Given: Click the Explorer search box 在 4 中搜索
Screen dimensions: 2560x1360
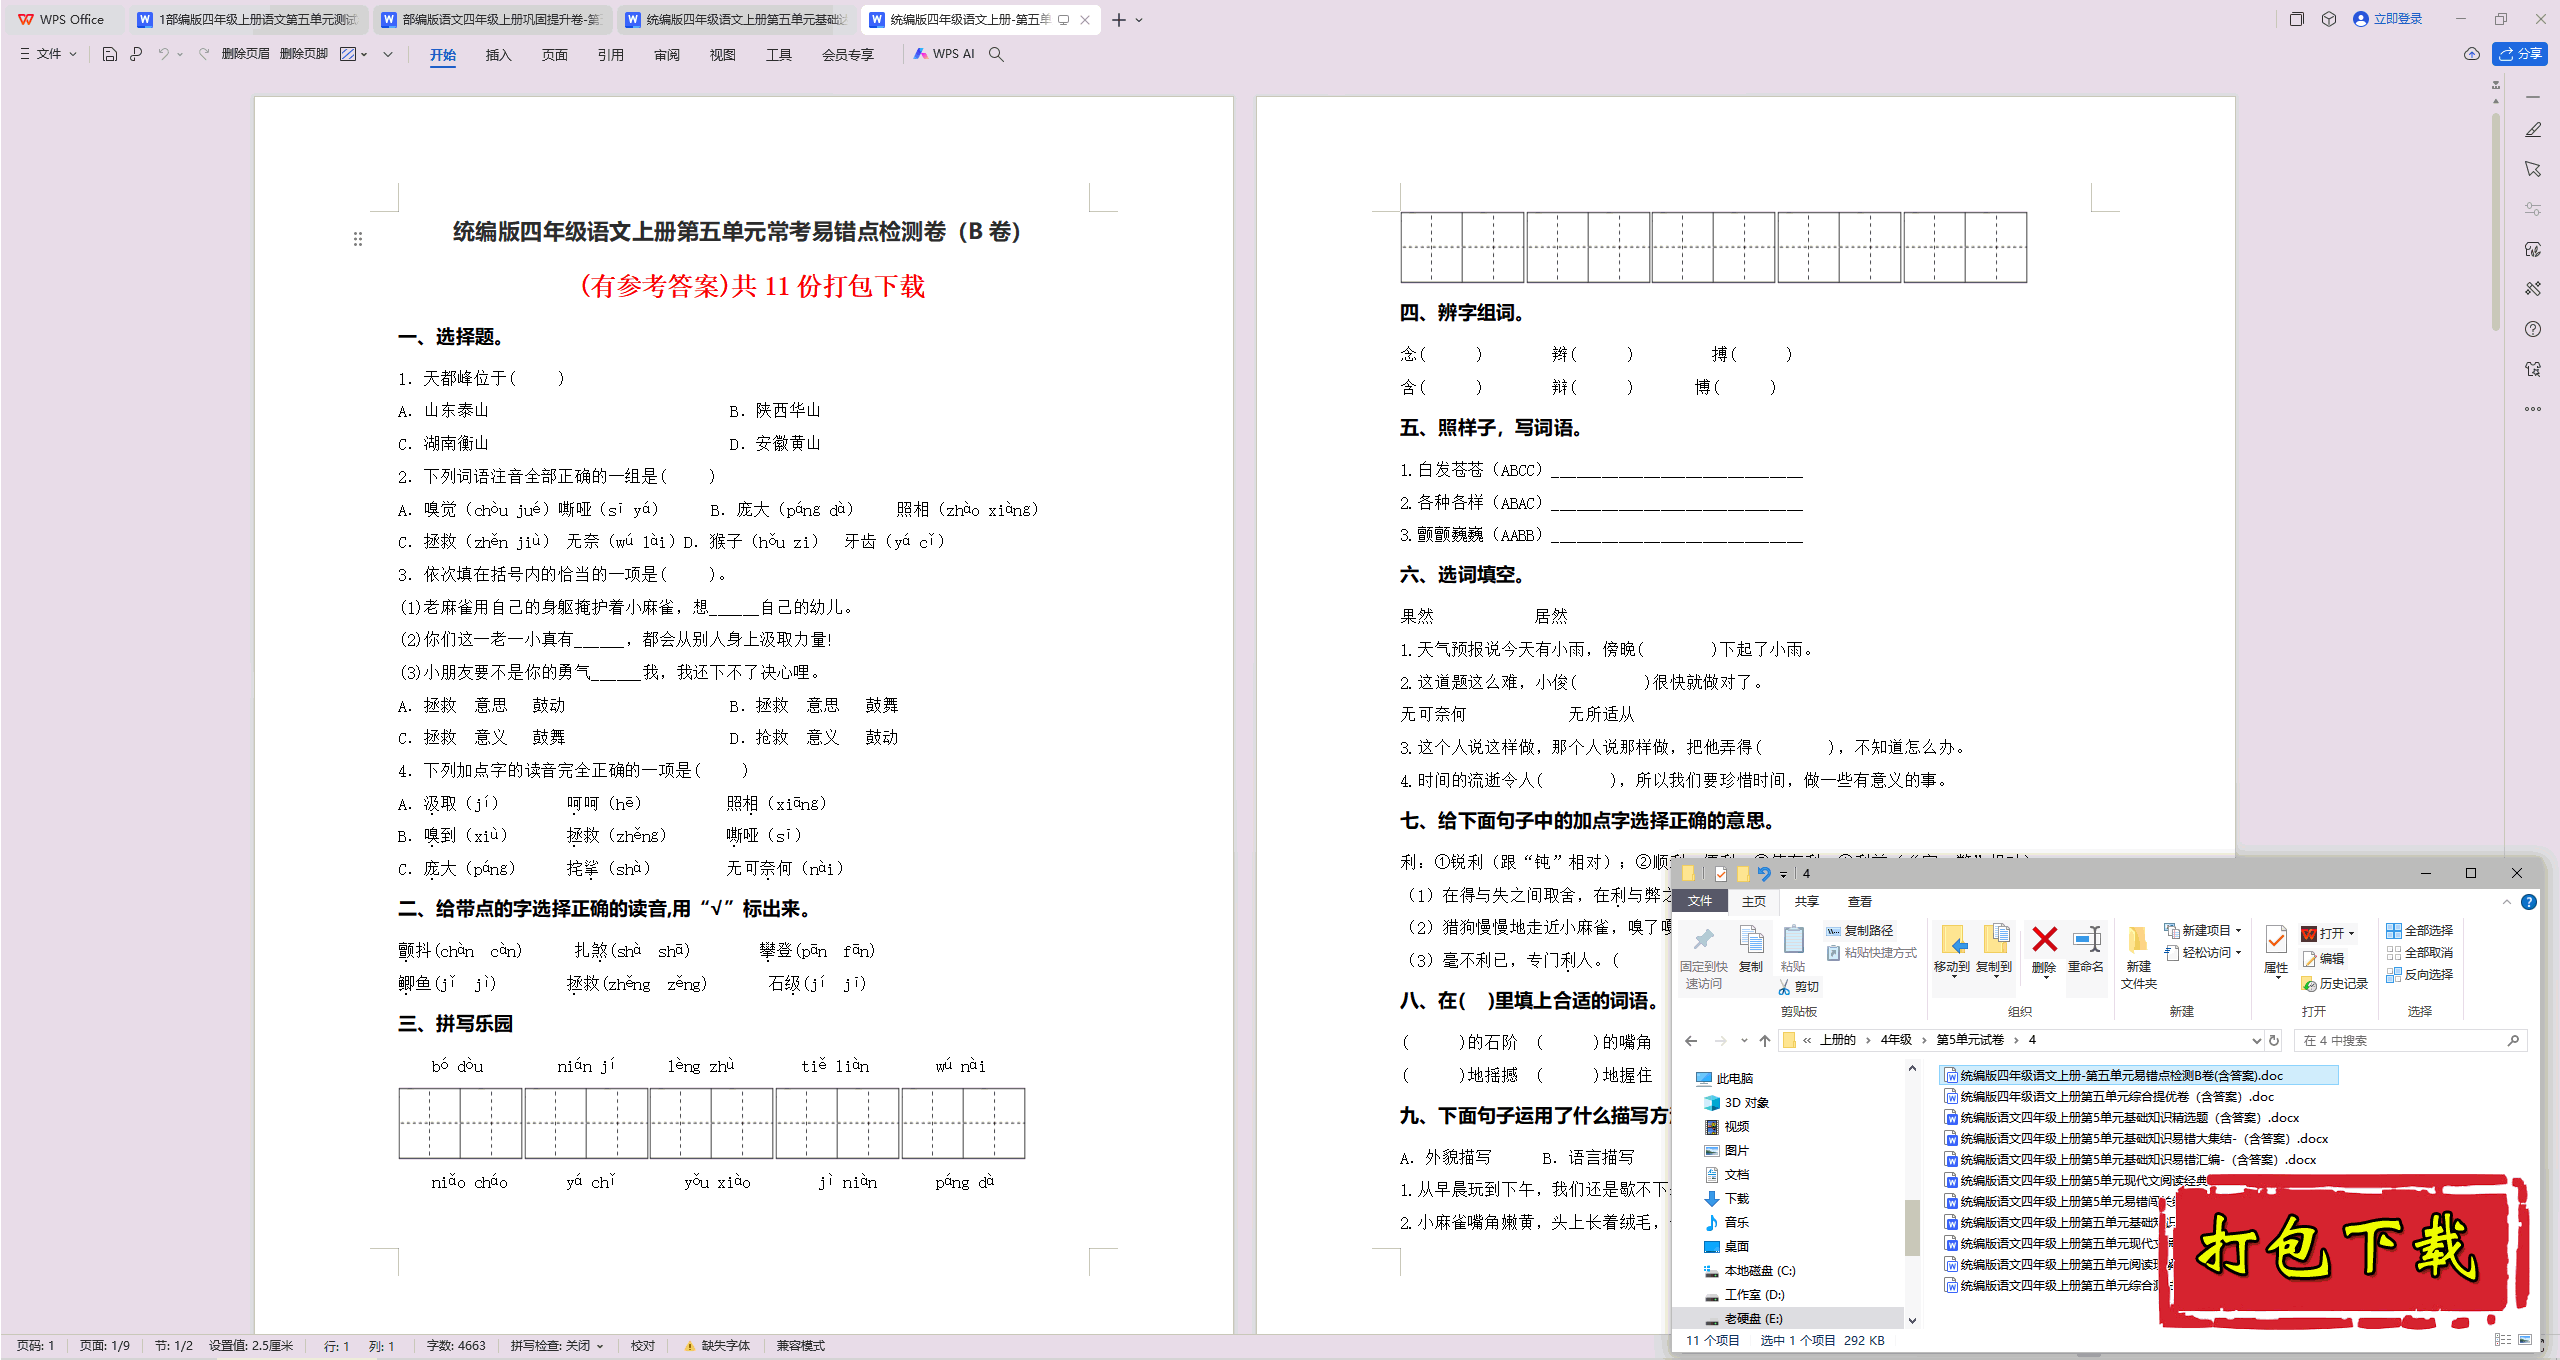Looking at the screenshot, I should (x=2410, y=1041).
